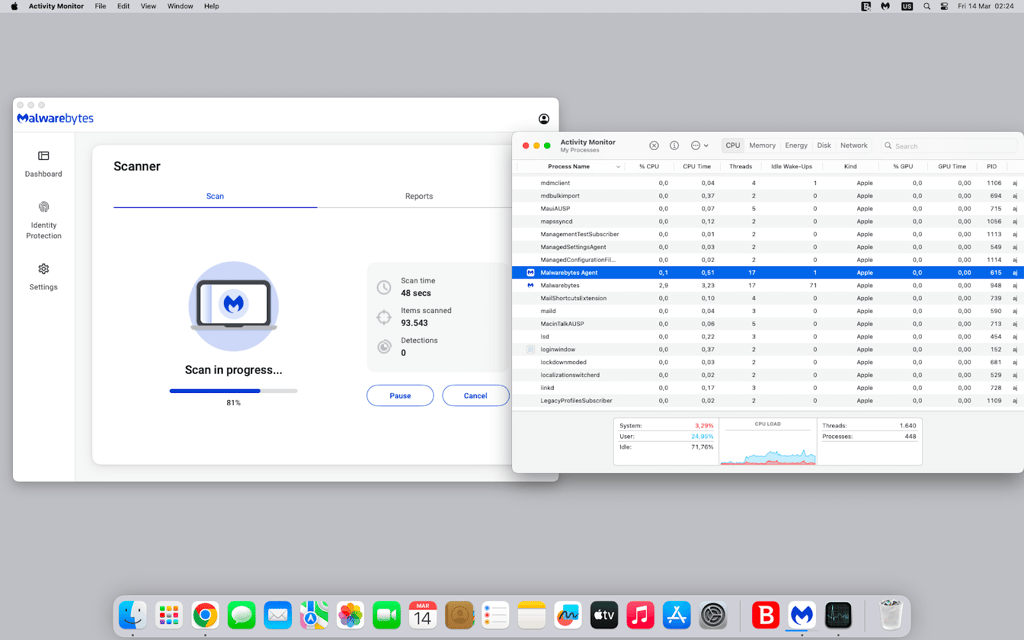Select the Scan tab in Scanner
This screenshot has width=1024, height=640.
click(x=215, y=196)
